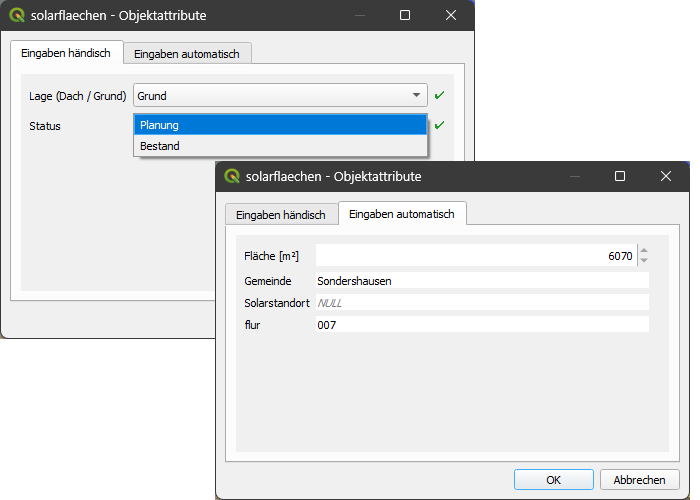The width and height of the screenshot is (700, 500).
Task: Switch to the Eingaben händisch tab in the back window
Action: pos(66,53)
